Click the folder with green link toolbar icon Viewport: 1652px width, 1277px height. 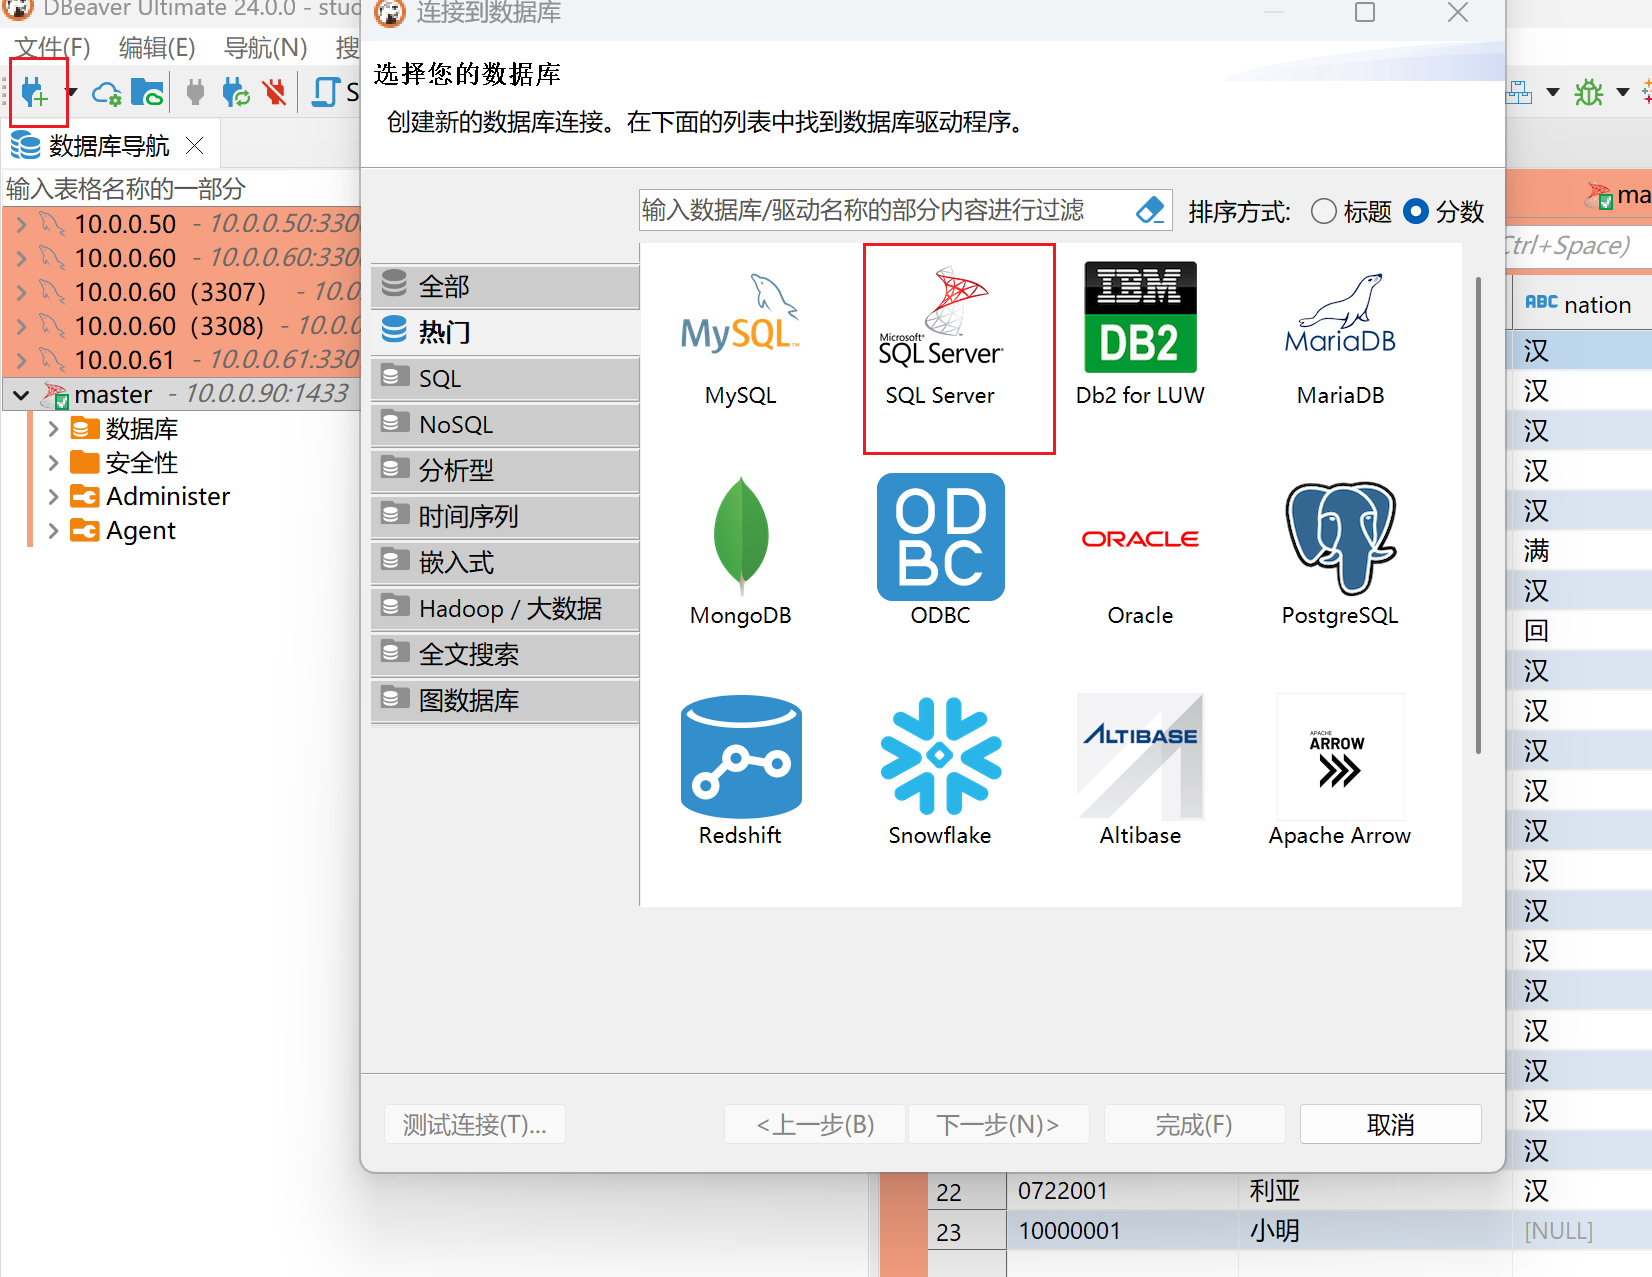(147, 93)
